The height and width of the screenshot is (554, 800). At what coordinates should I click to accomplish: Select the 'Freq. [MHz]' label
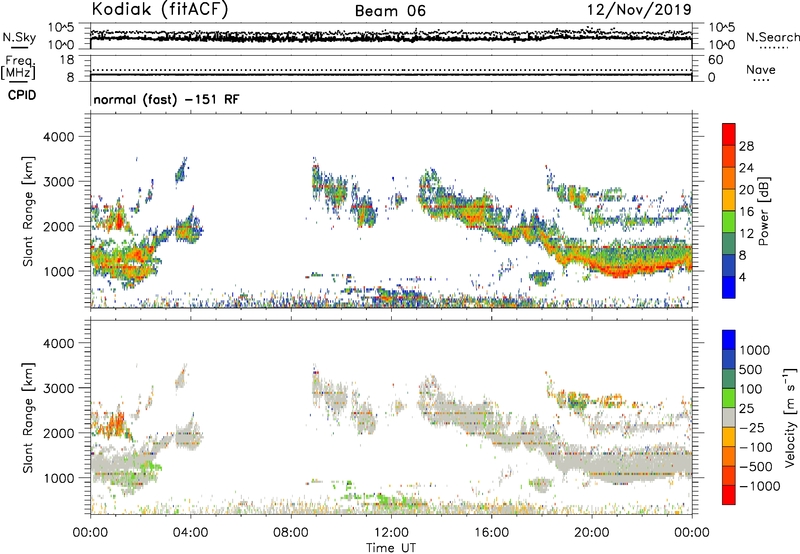click(x=18, y=67)
